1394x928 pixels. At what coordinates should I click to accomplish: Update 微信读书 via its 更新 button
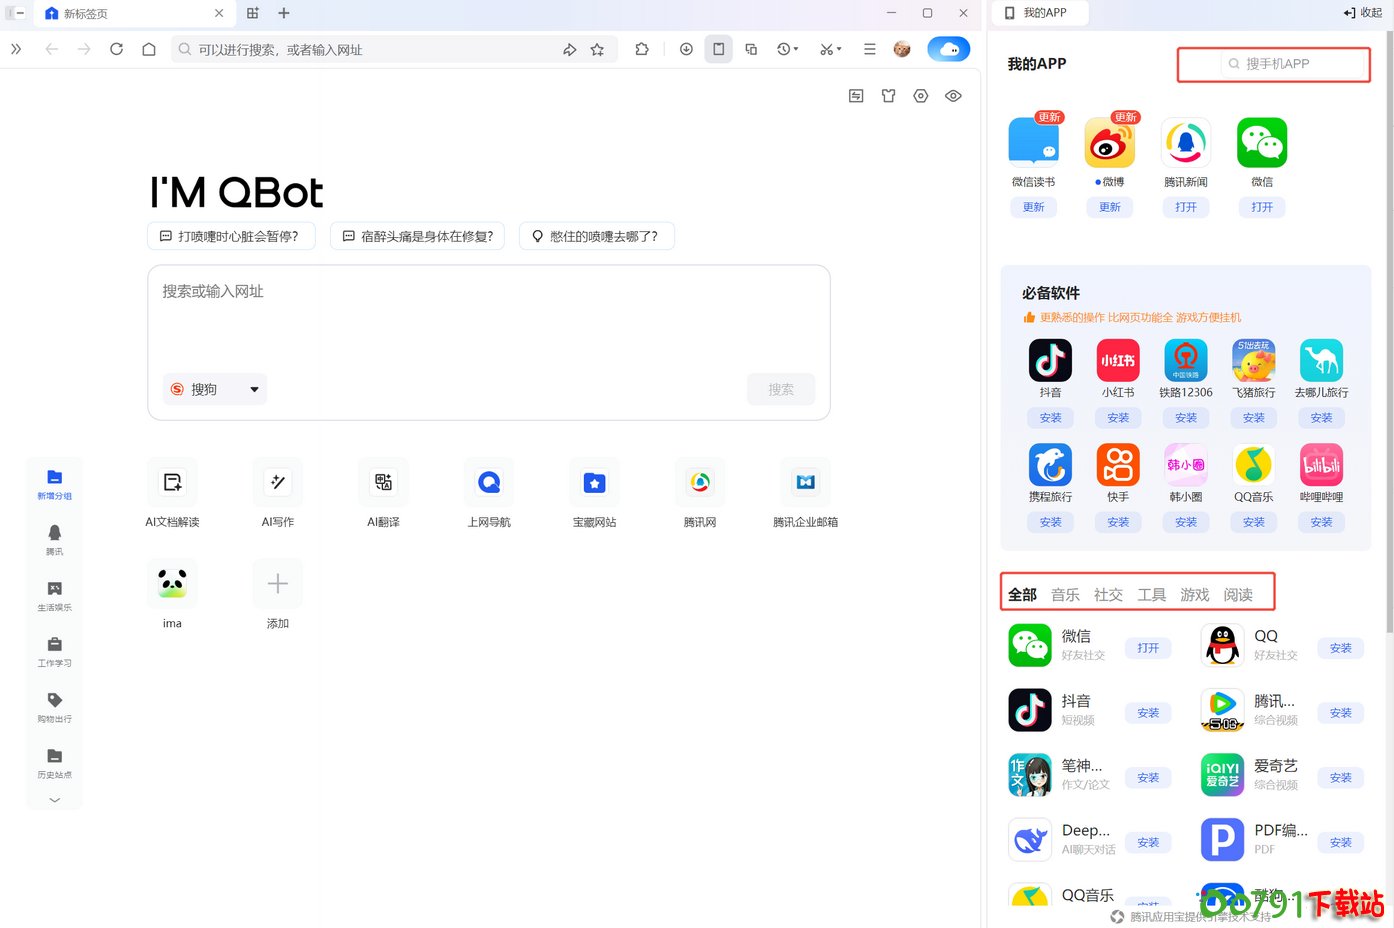tap(1033, 207)
